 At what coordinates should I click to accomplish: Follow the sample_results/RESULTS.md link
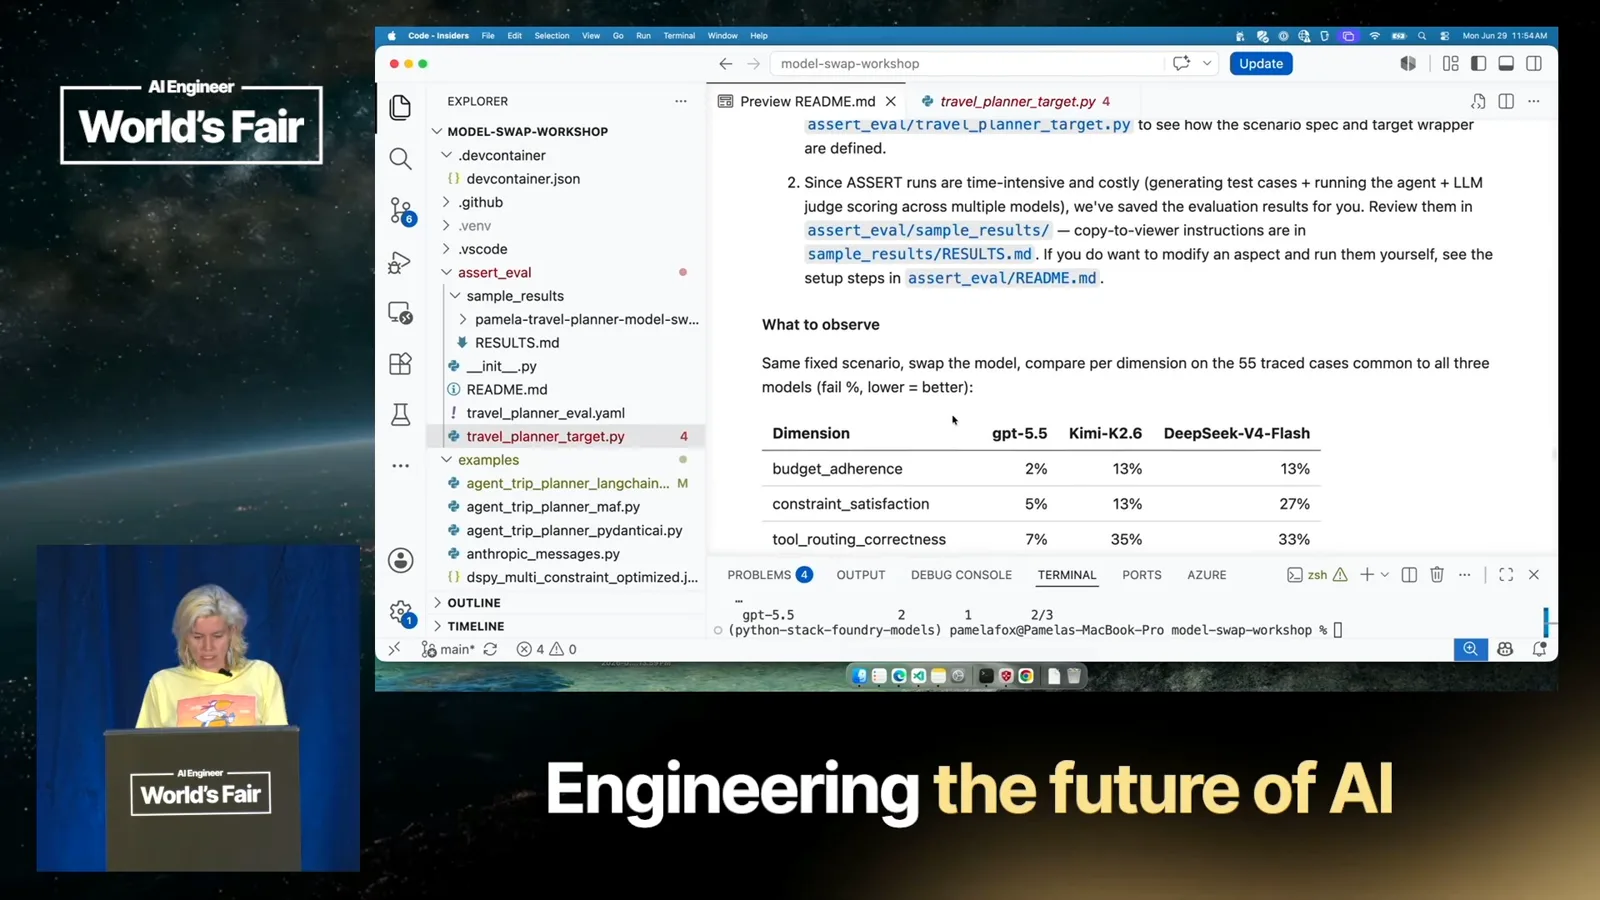pyautogui.click(x=920, y=254)
